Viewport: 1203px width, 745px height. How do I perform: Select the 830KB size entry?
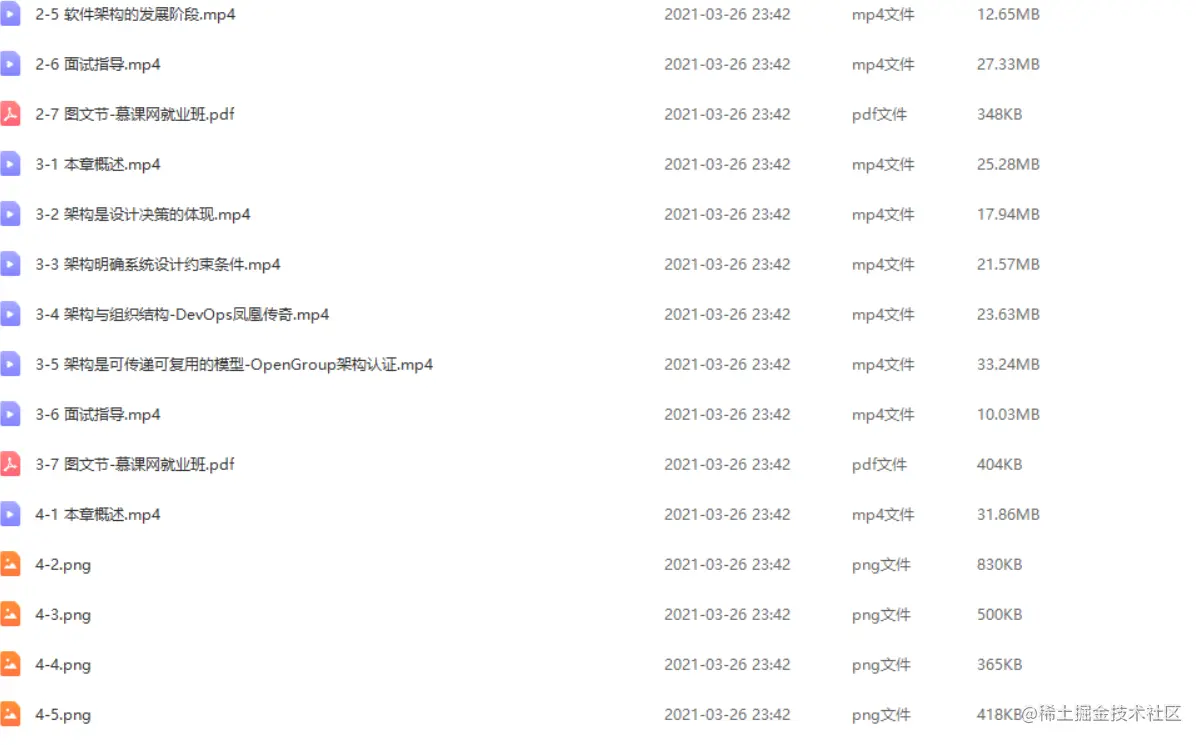point(999,564)
